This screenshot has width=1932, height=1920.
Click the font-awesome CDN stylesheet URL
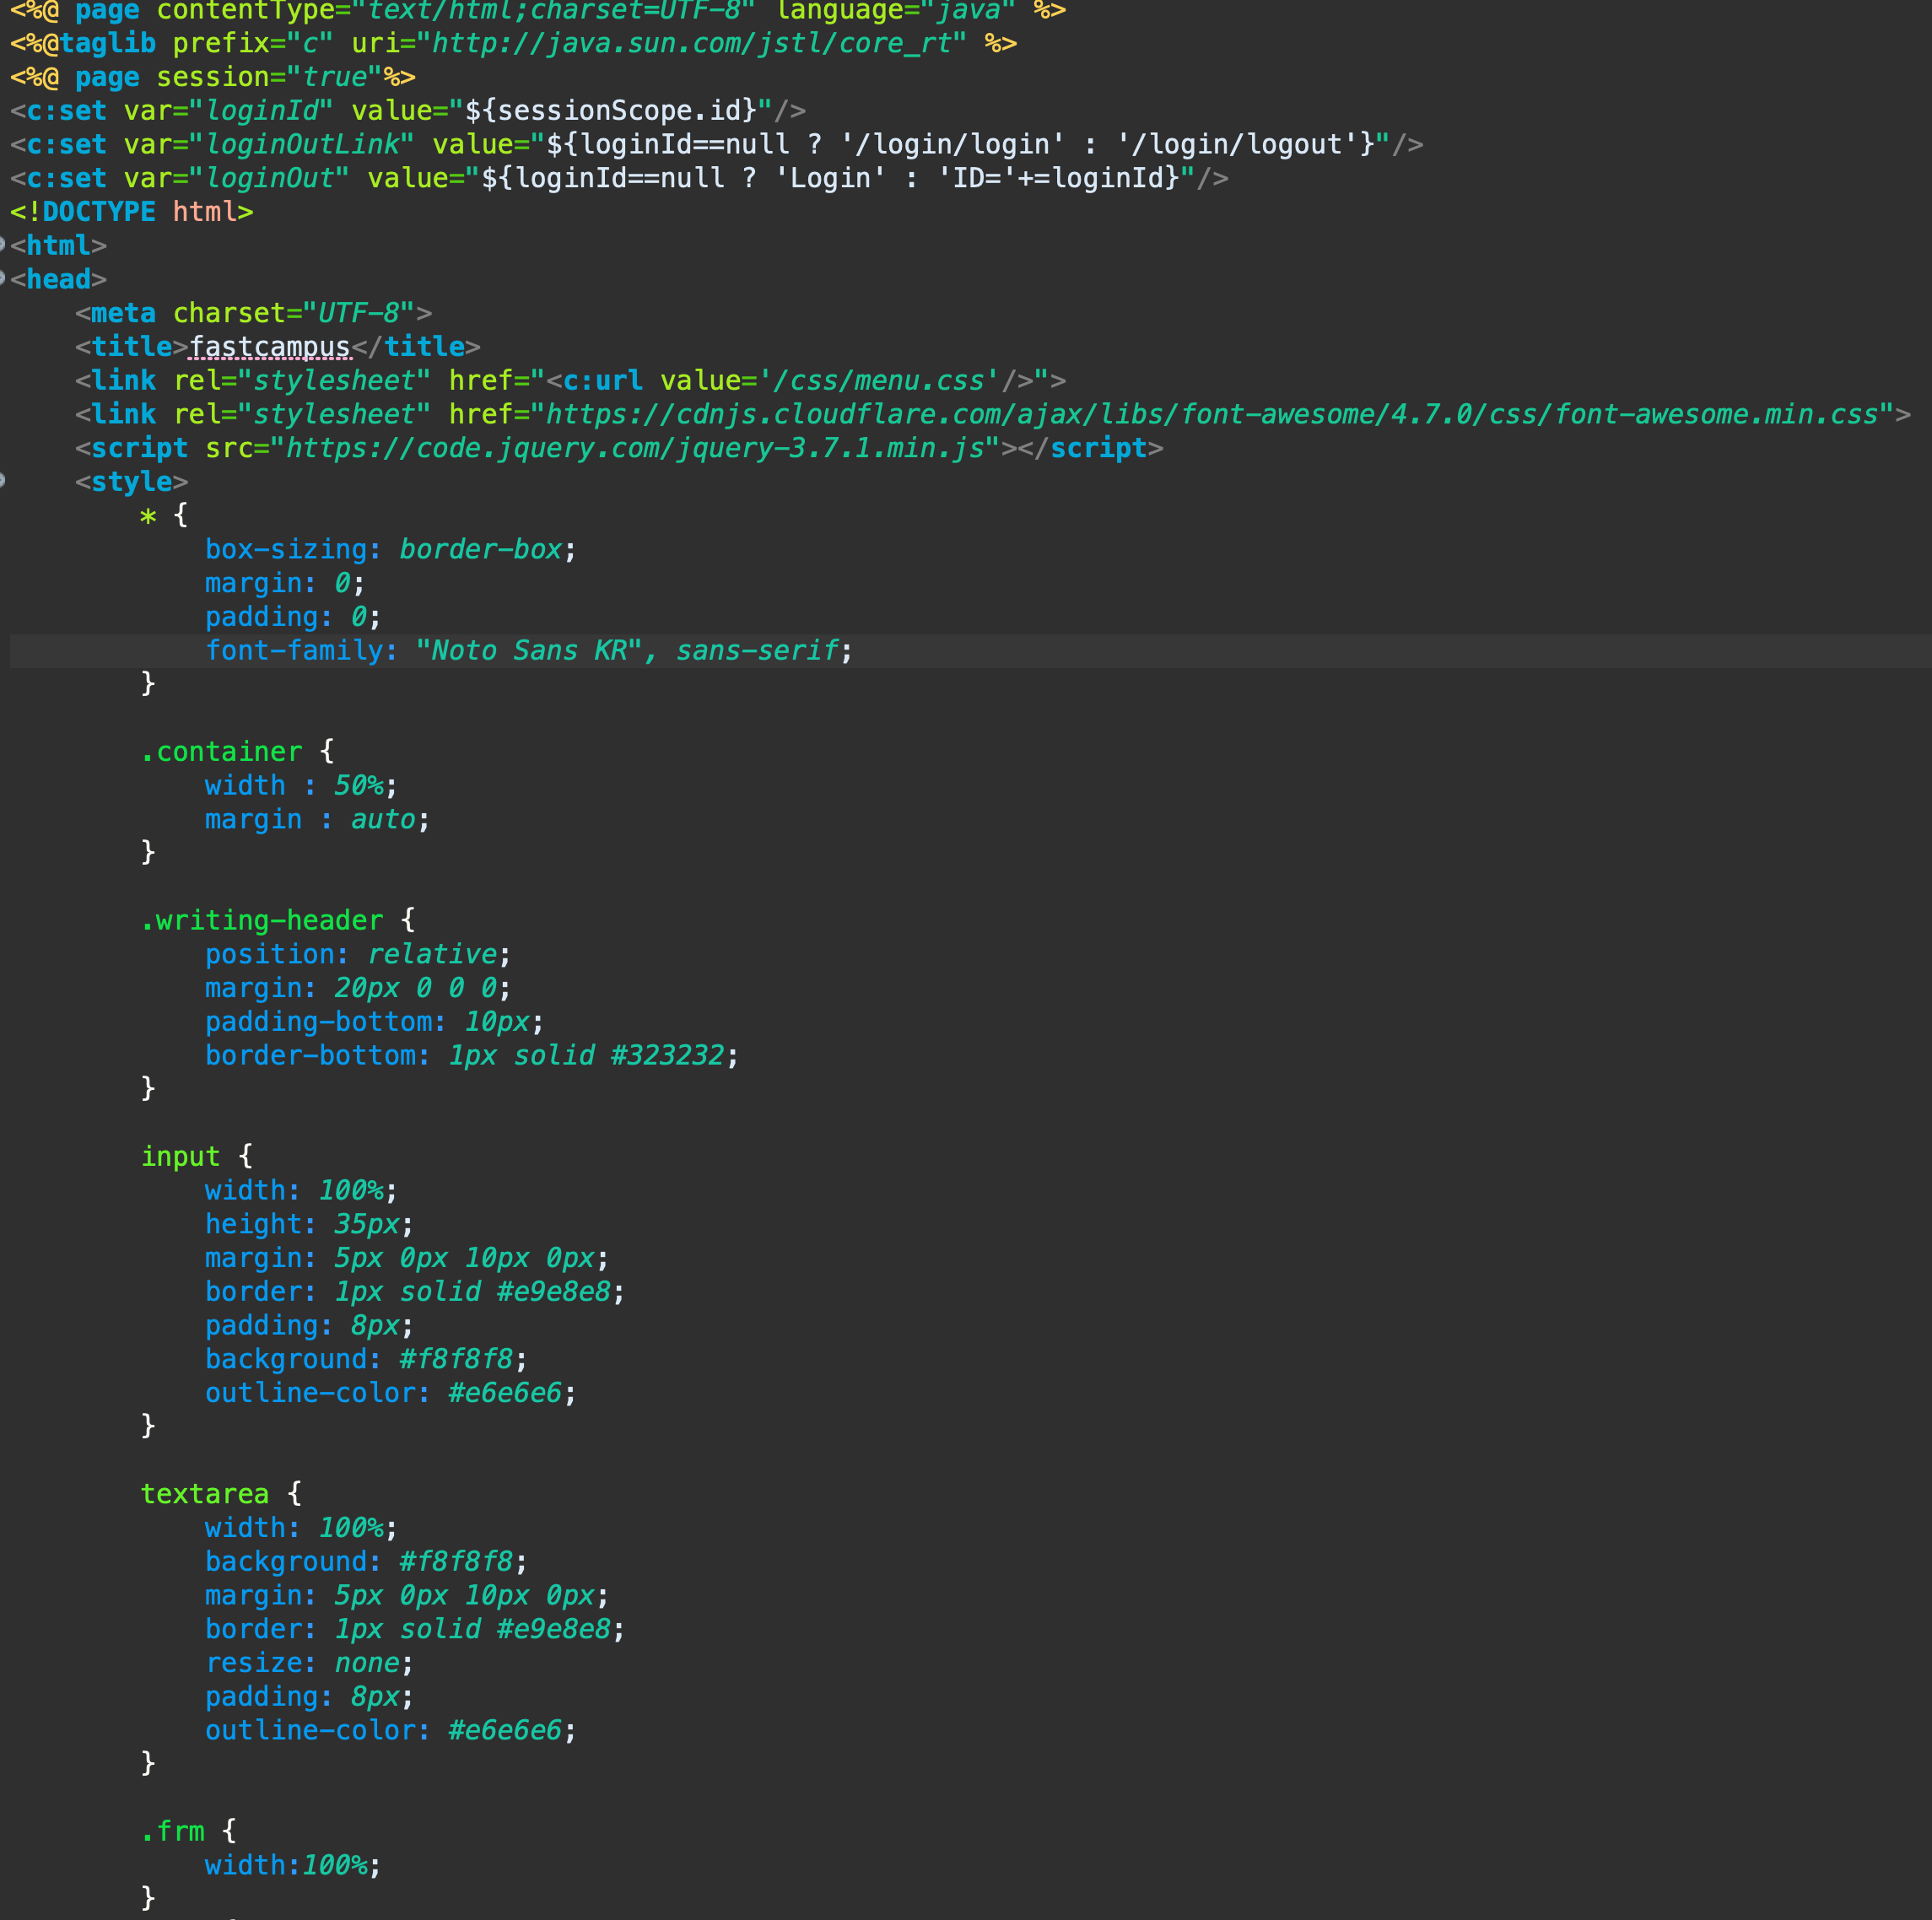coord(1211,414)
